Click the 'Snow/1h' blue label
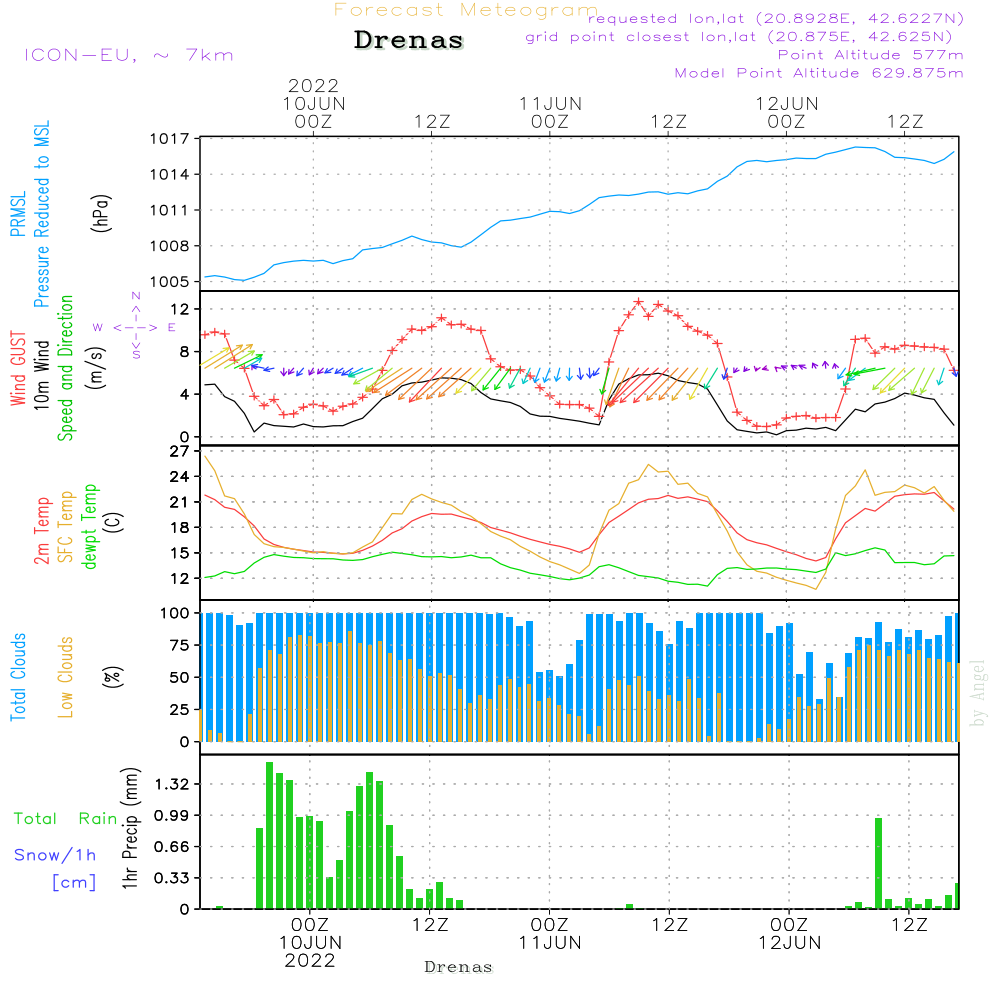The image size is (1000, 1000). click(x=55, y=855)
